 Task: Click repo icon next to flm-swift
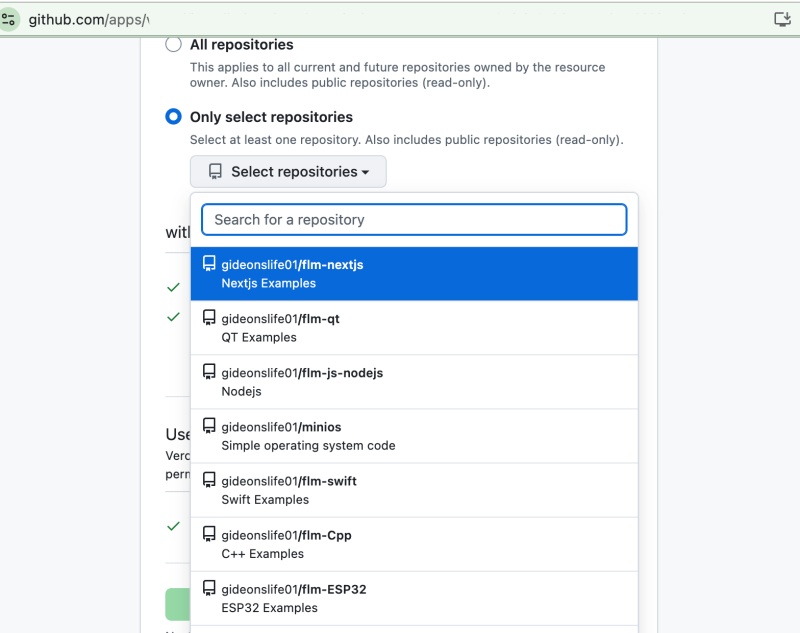[x=209, y=479]
